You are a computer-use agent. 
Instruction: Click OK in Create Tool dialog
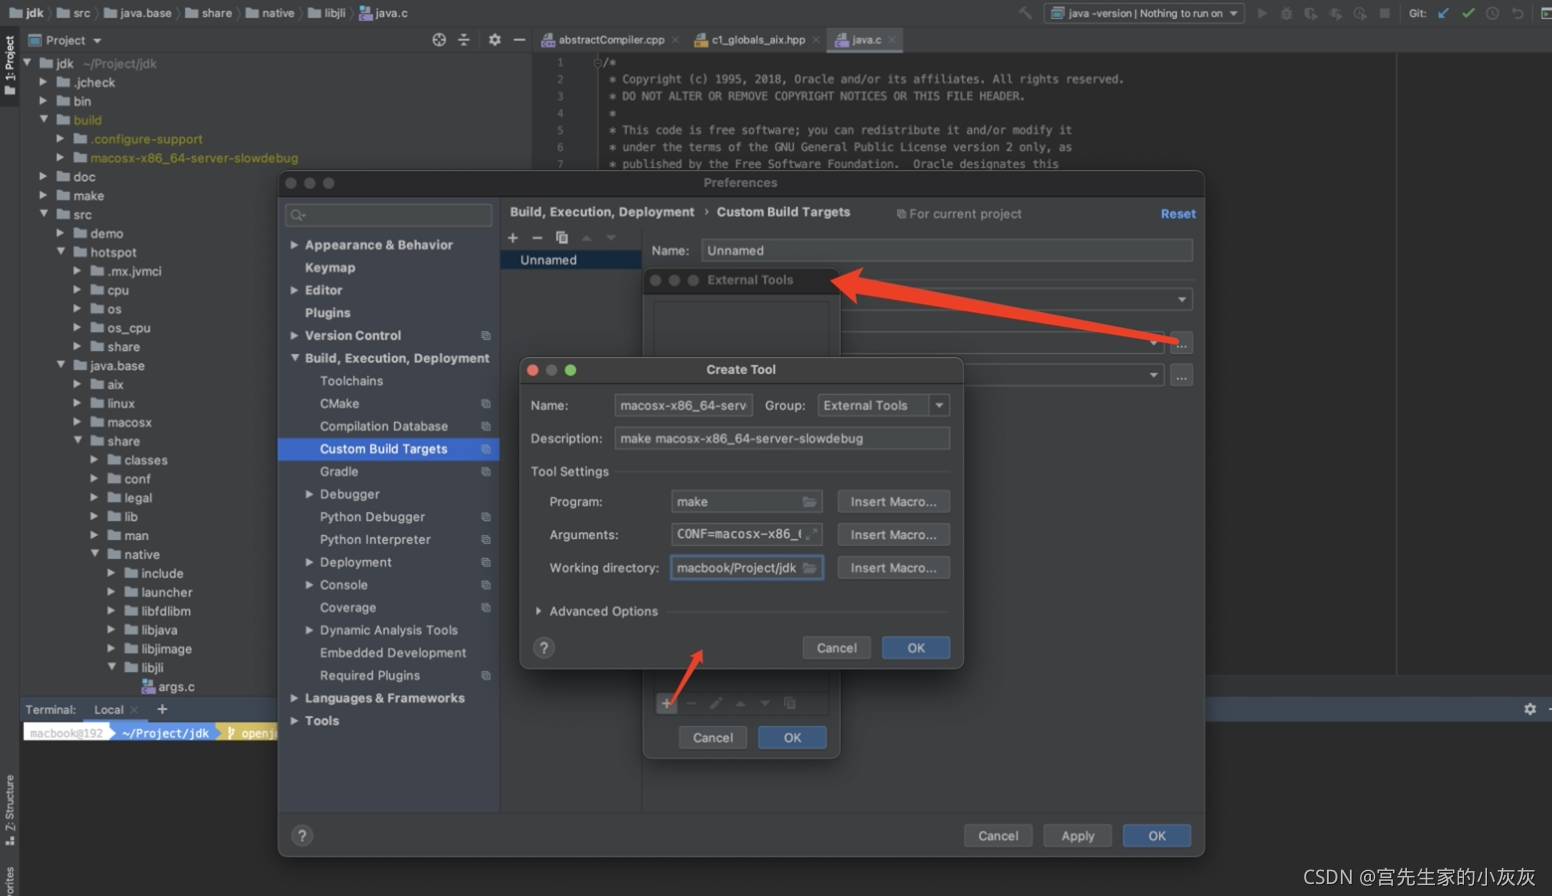pyautogui.click(x=916, y=648)
